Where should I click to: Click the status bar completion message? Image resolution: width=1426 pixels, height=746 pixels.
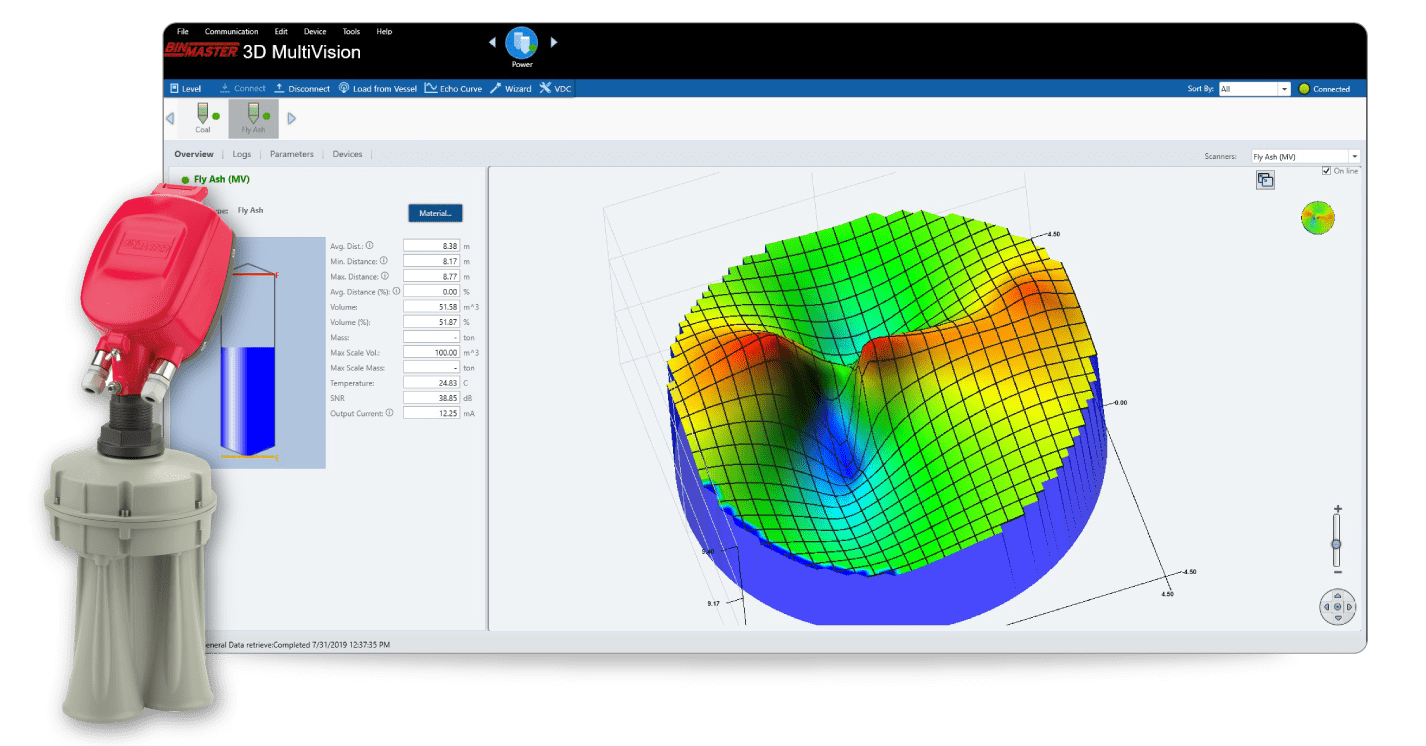[297, 645]
